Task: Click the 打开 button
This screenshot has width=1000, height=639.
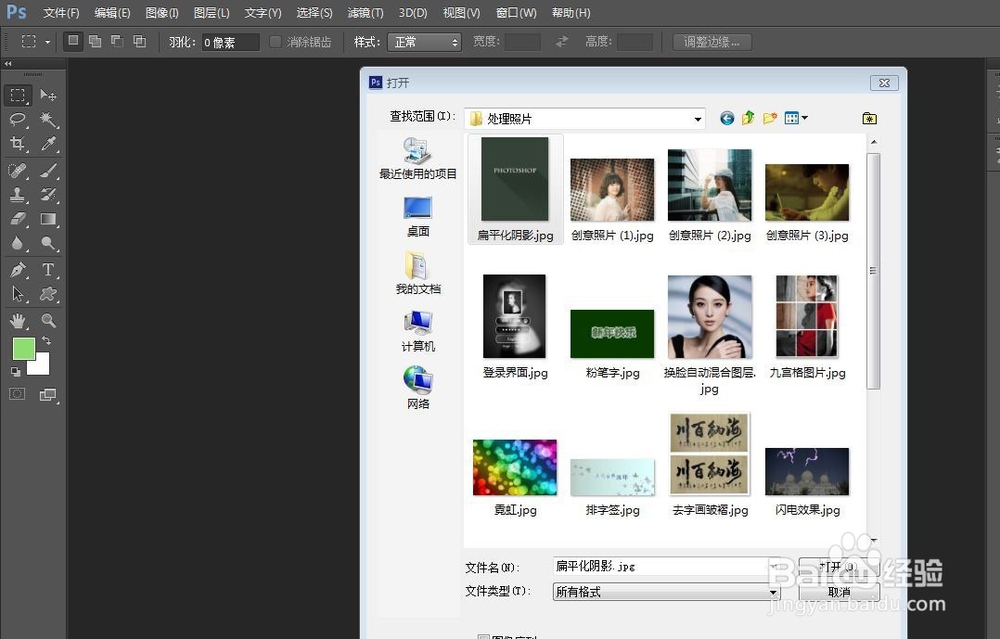Action: coord(836,565)
